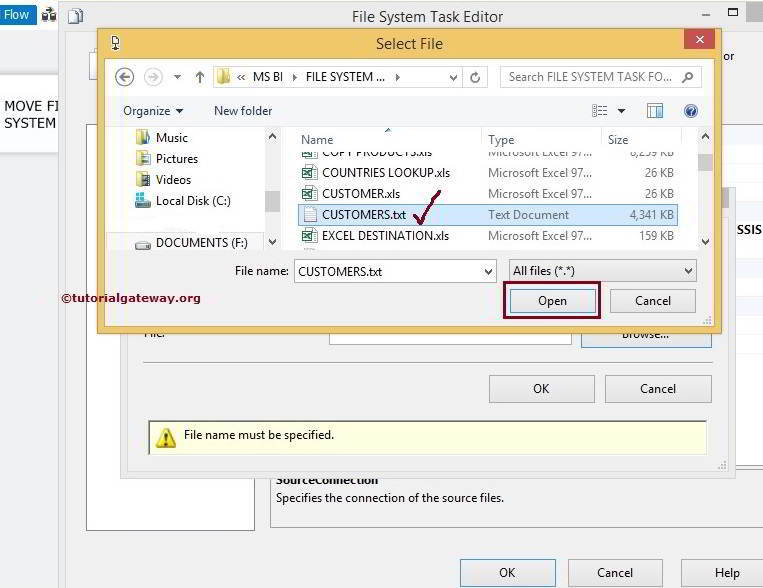Click the warning icon beside File name message
This screenshot has width=763, height=588.
coord(165,437)
